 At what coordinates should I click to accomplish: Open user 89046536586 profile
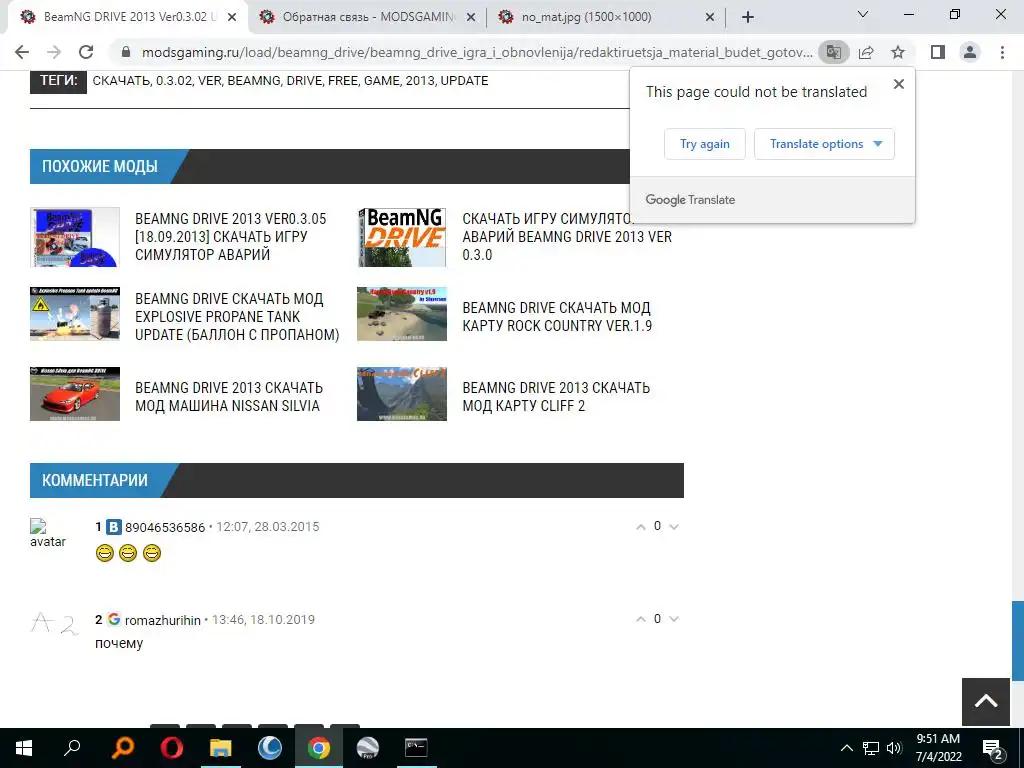point(165,528)
